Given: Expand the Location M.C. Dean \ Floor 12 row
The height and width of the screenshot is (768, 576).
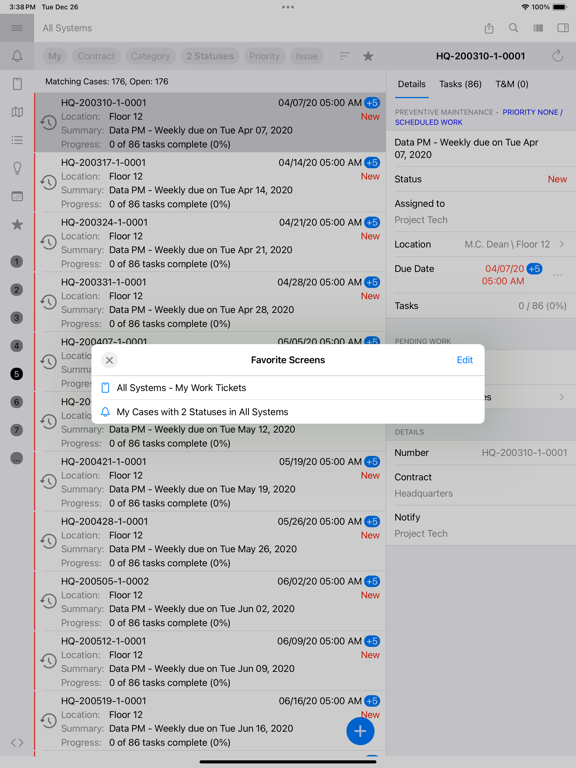Looking at the screenshot, I should (480, 244).
